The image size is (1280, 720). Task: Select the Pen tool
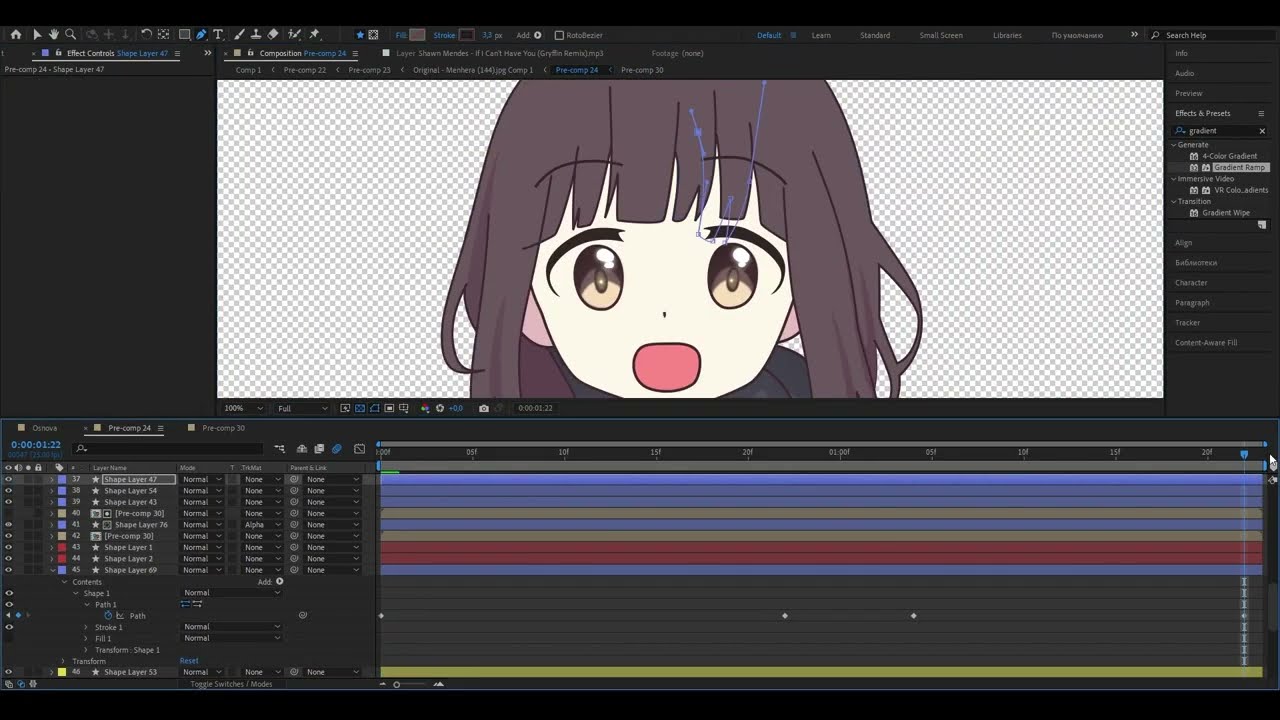(201, 34)
